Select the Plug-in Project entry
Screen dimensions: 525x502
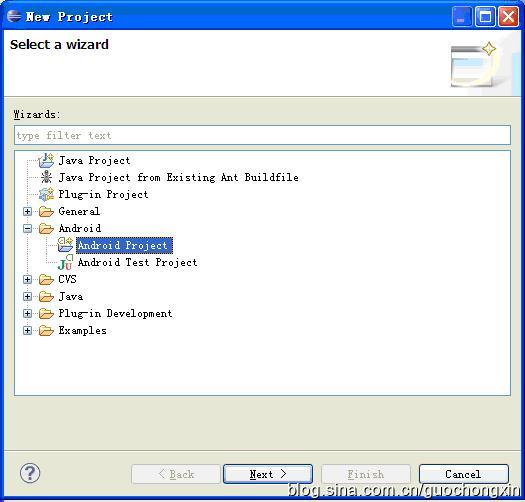coord(103,195)
